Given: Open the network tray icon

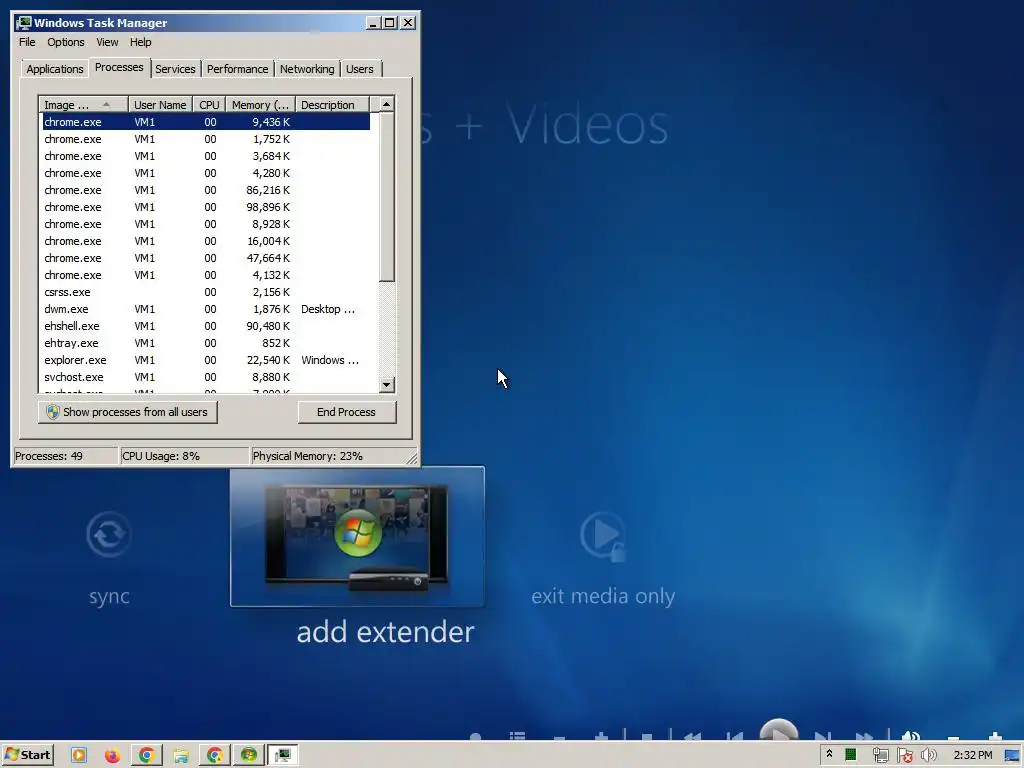Looking at the screenshot, I should pyautogui.click(x=880, y=755).
